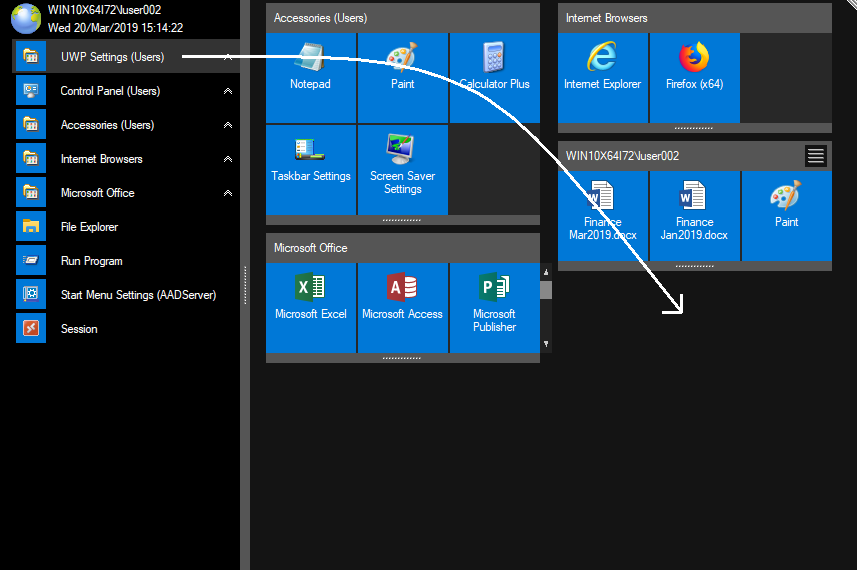The height and width of the screenshot is (570, 857).
Task: Launch Firefox (x64) tile
Action: point(694,78)
